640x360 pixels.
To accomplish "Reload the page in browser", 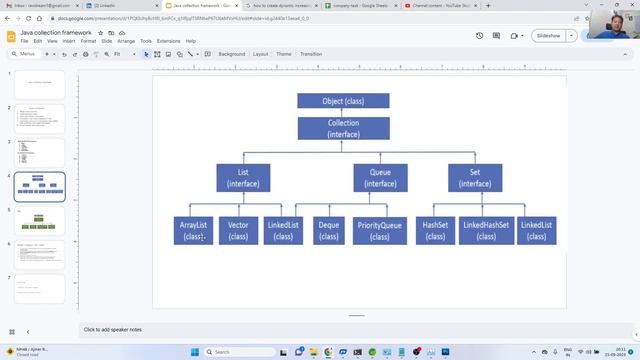I will 29,18.
